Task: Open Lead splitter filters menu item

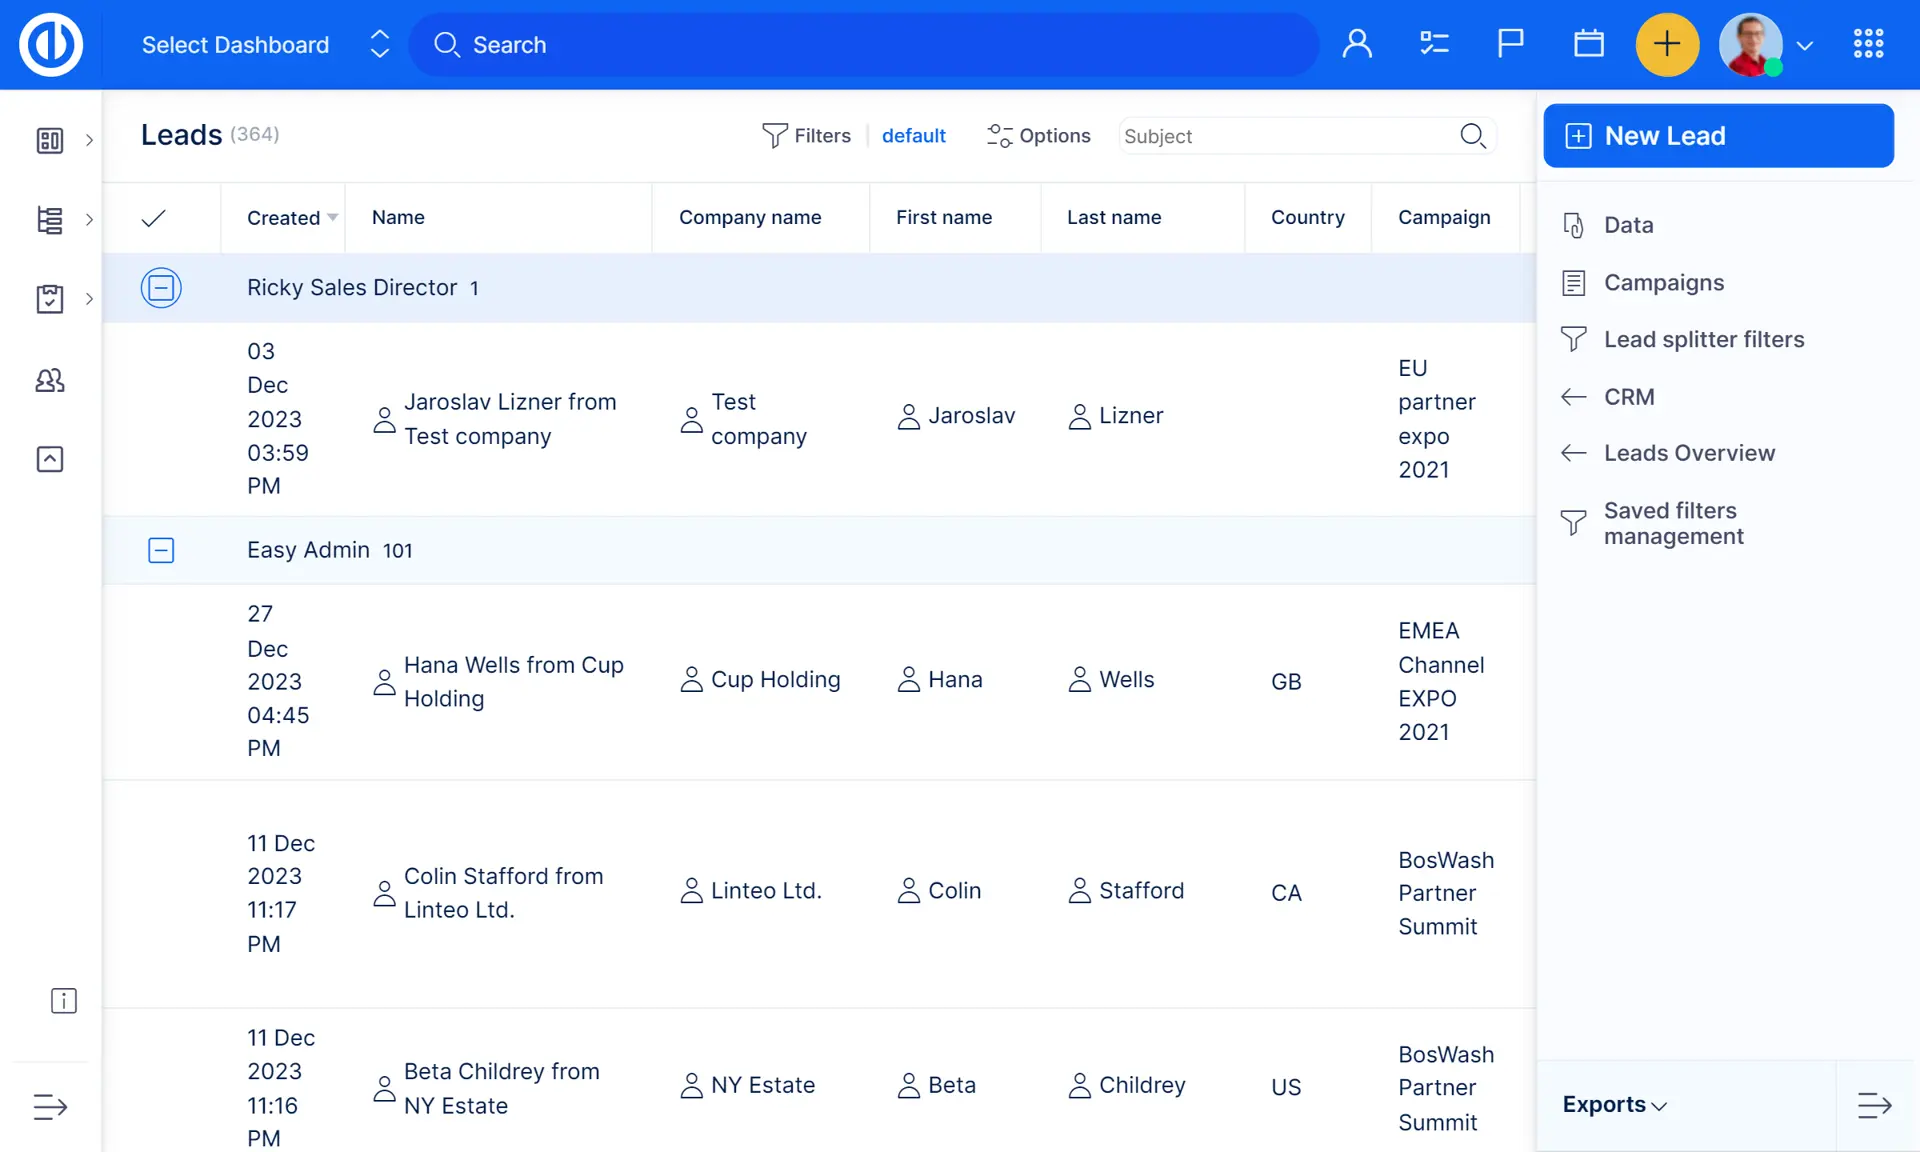Action: [1703, 340]
